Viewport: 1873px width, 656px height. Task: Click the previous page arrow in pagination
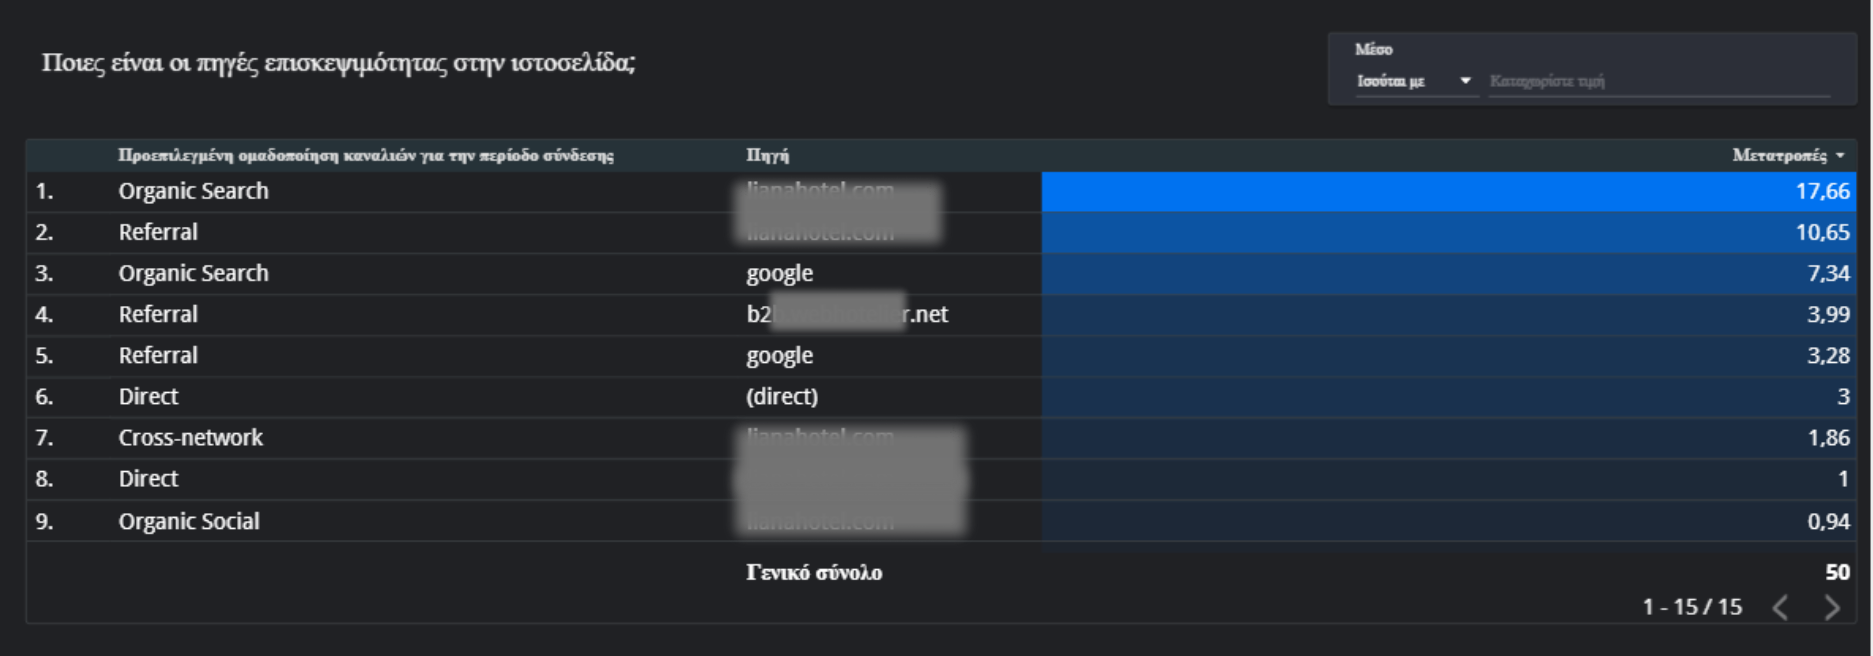pos(1781,607)
